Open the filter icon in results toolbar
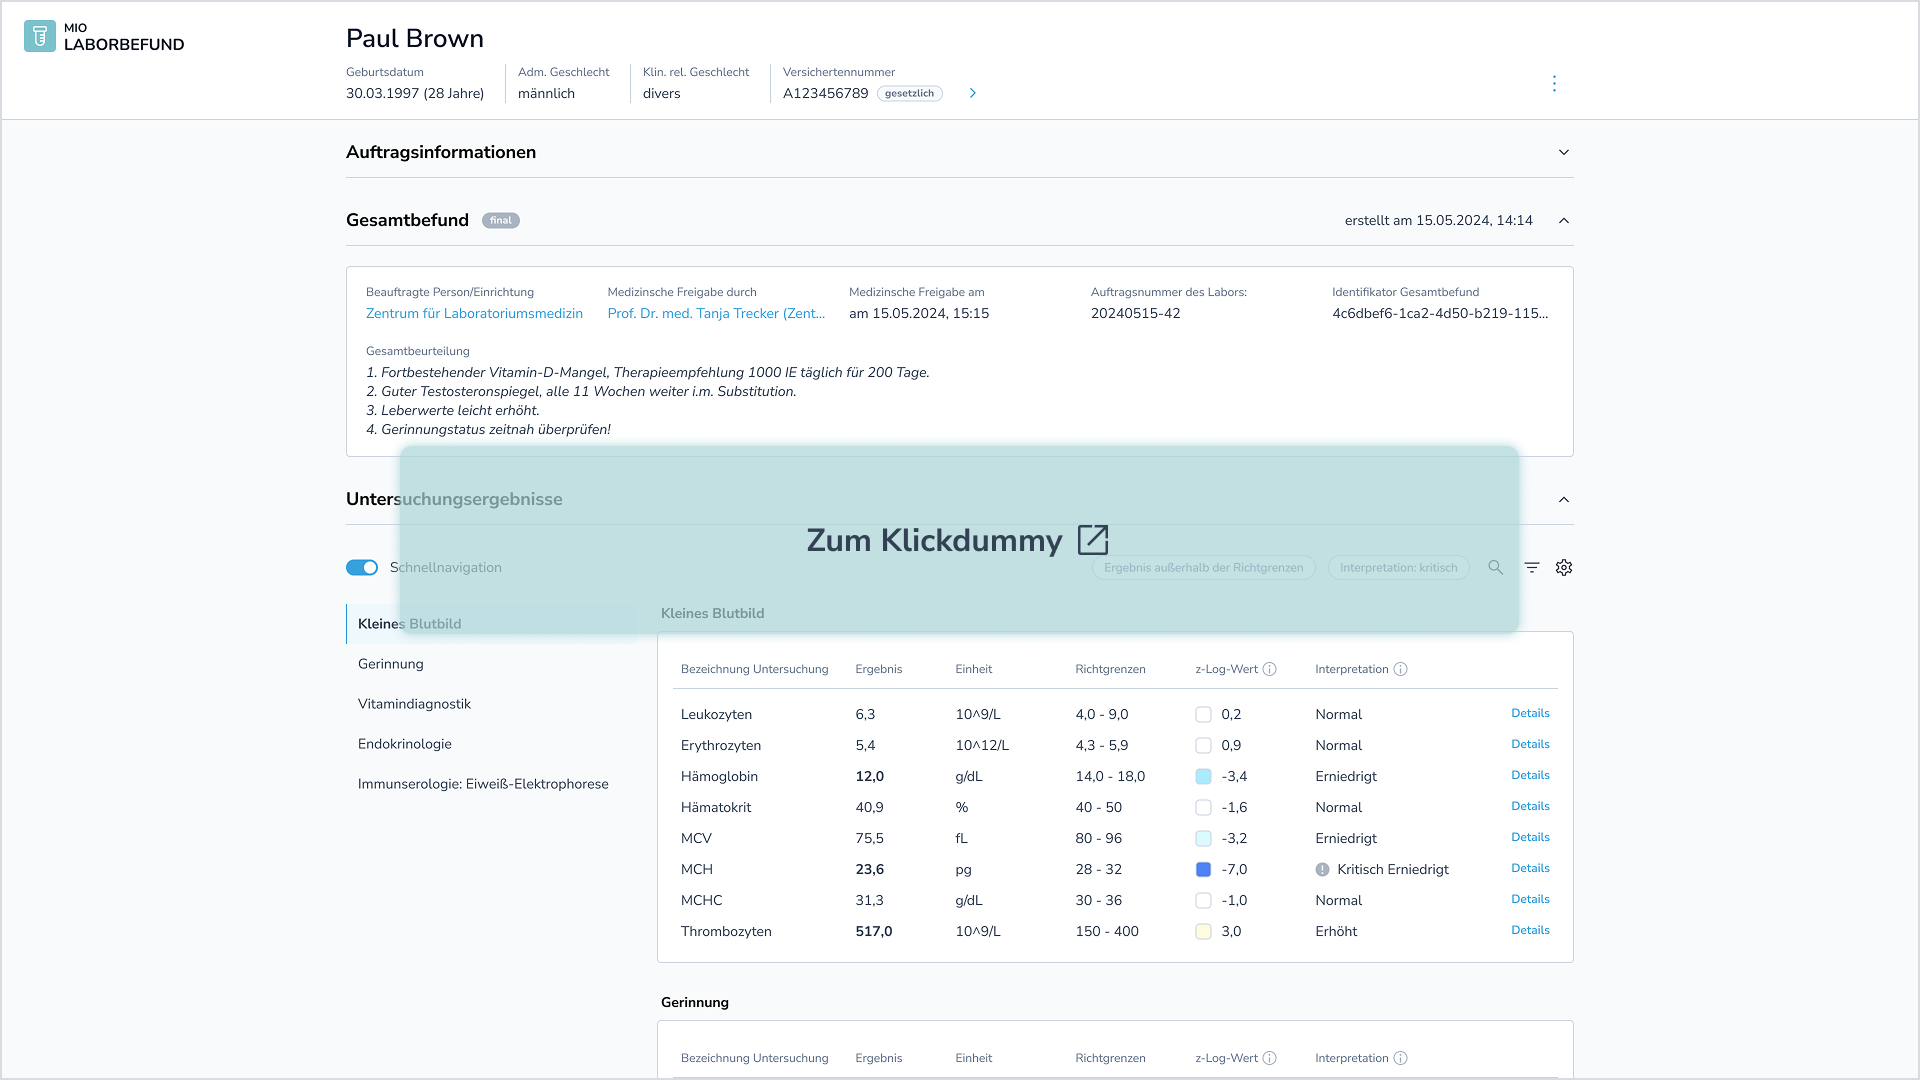Image resolution: width=1920 pixels, height=1080 pixels. click(x=1532, y=567)
